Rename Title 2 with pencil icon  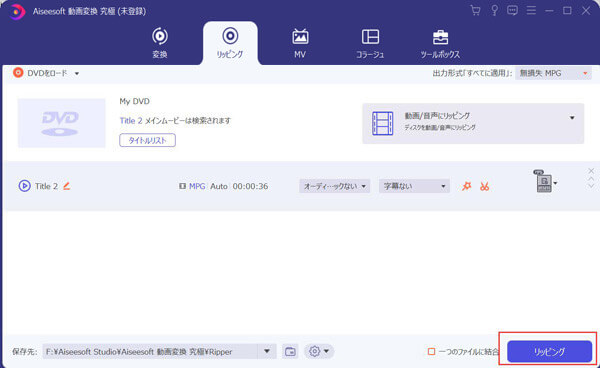67,186
